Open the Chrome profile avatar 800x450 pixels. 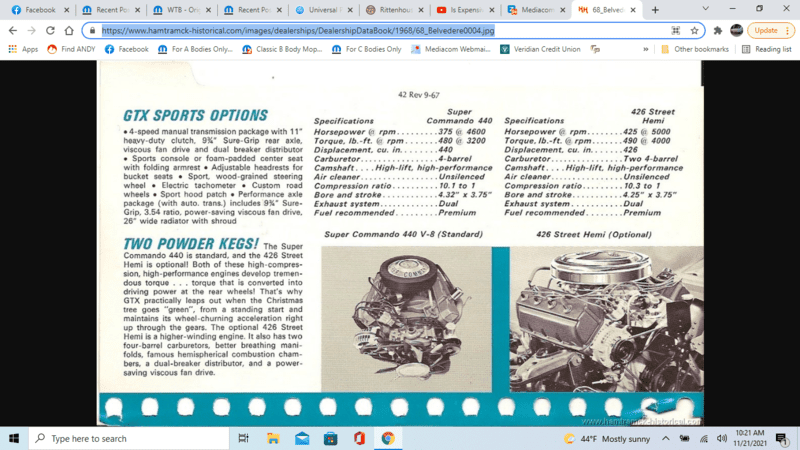coord(736,31)
